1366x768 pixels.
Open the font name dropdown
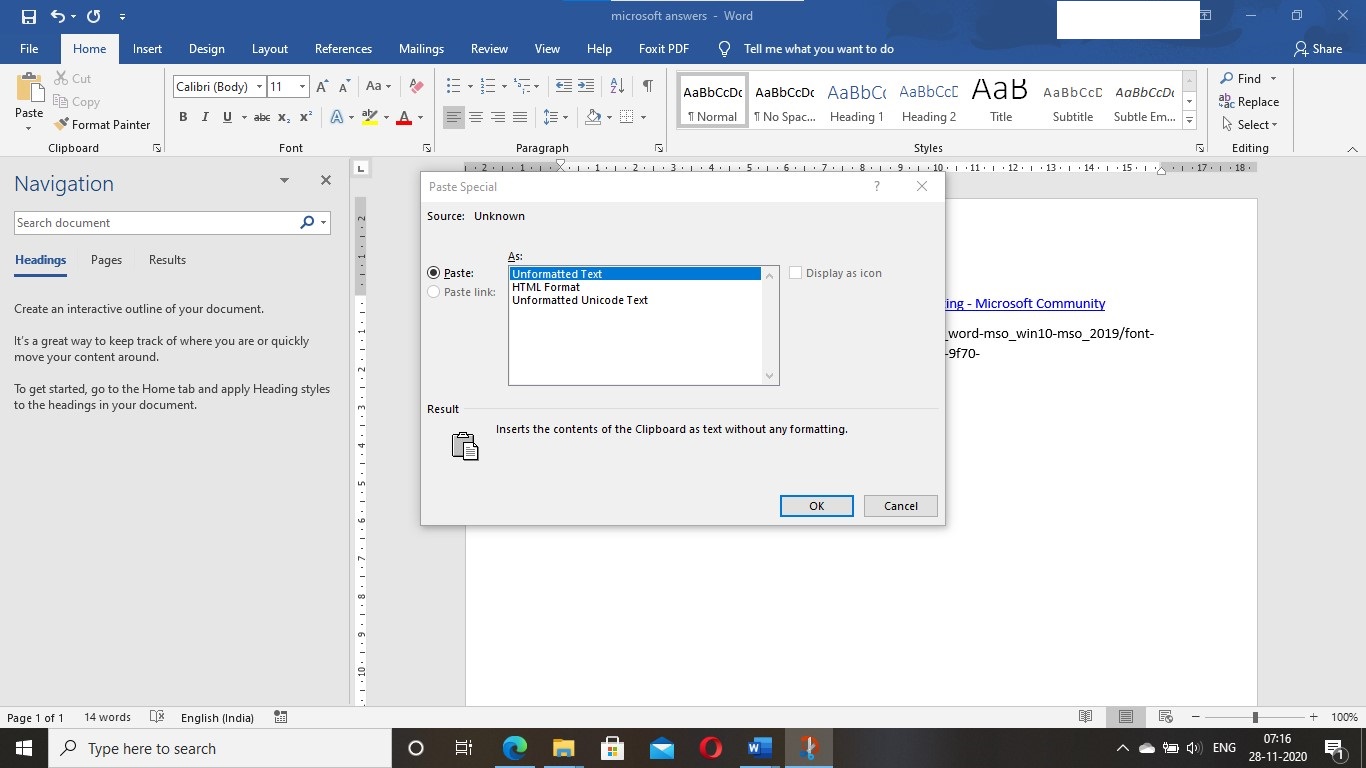[x=259, y=87]
